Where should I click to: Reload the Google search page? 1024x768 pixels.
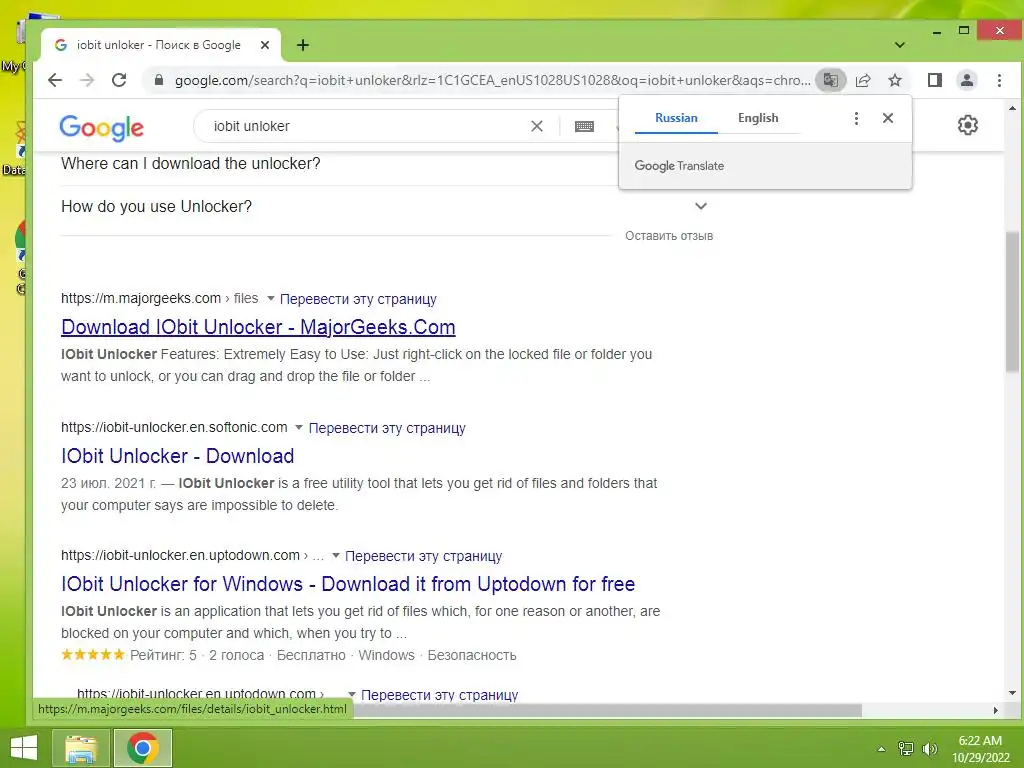point(119,80)
